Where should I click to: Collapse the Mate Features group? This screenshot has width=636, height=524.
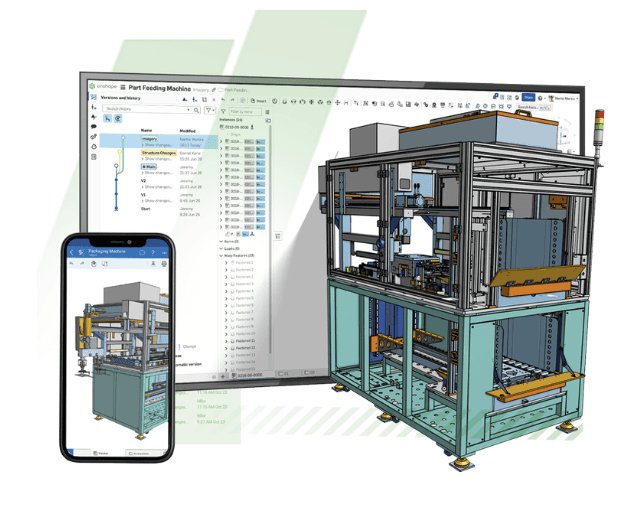pos(221,256)
